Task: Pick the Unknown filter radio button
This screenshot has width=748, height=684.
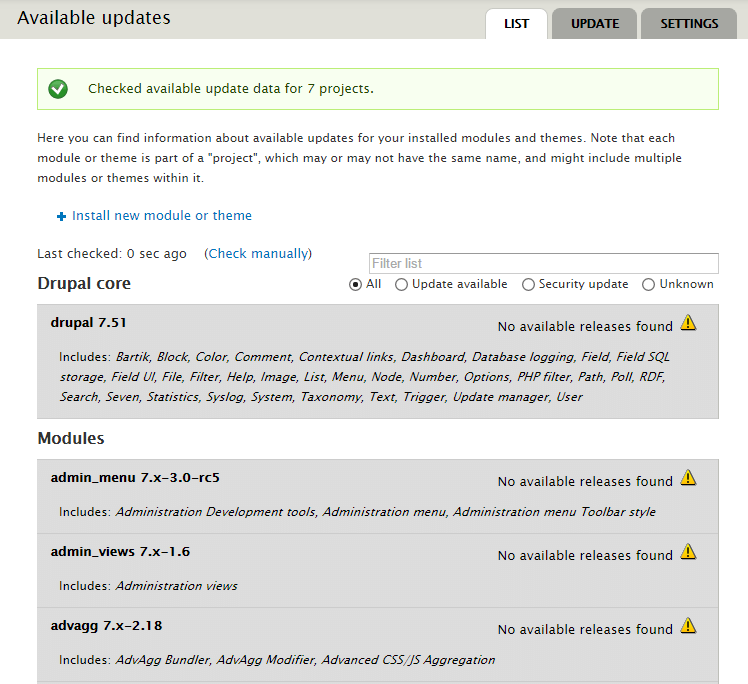Action: (x=648, y=284)
